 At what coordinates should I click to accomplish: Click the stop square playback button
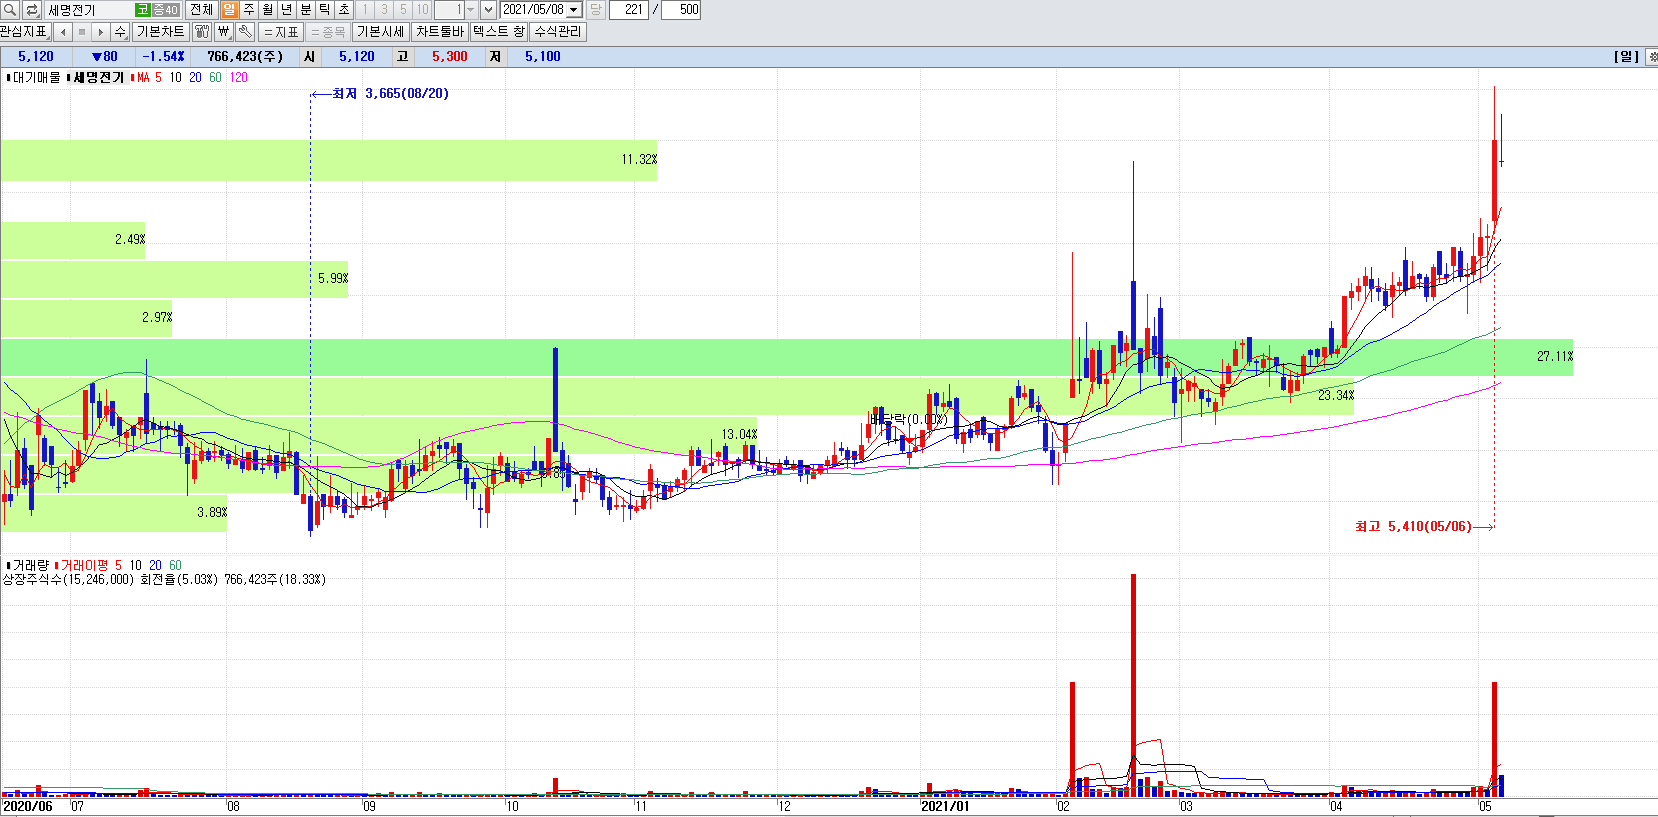(x=82, y=32)
